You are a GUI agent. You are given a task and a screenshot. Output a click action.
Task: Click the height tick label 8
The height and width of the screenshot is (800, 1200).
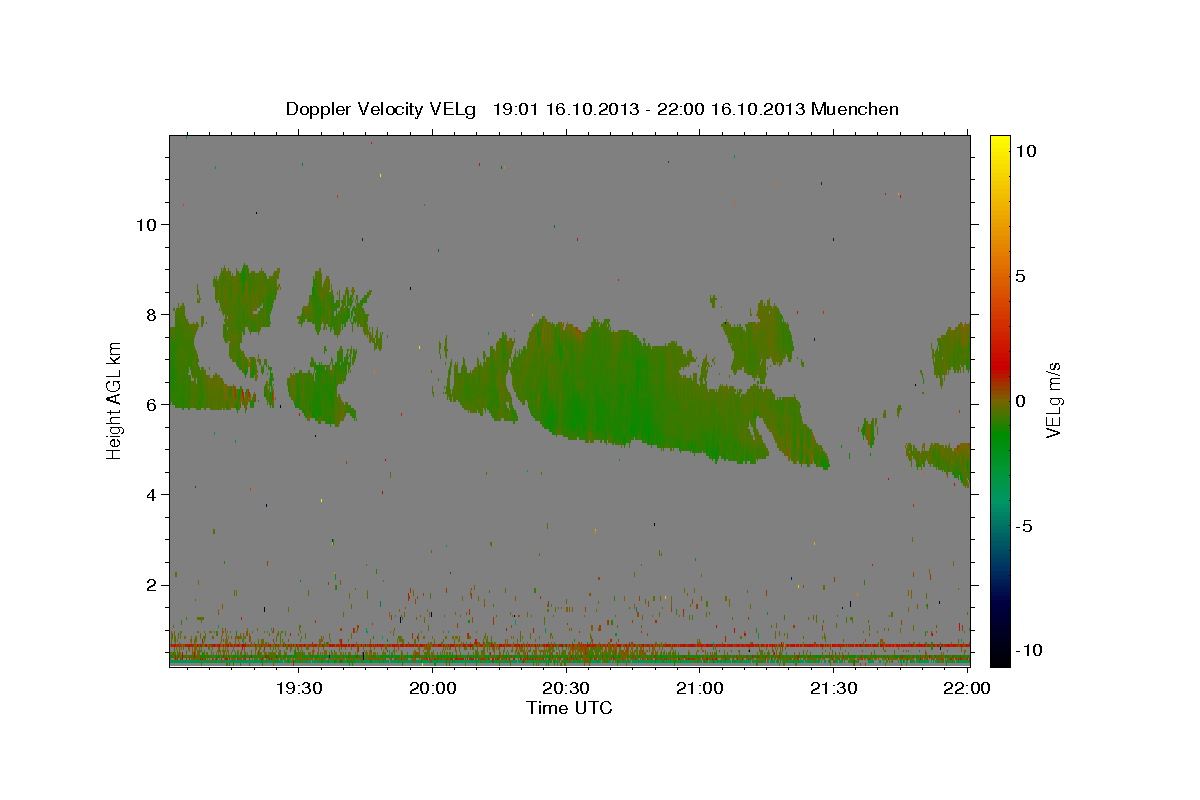click(x=152, y=314)
